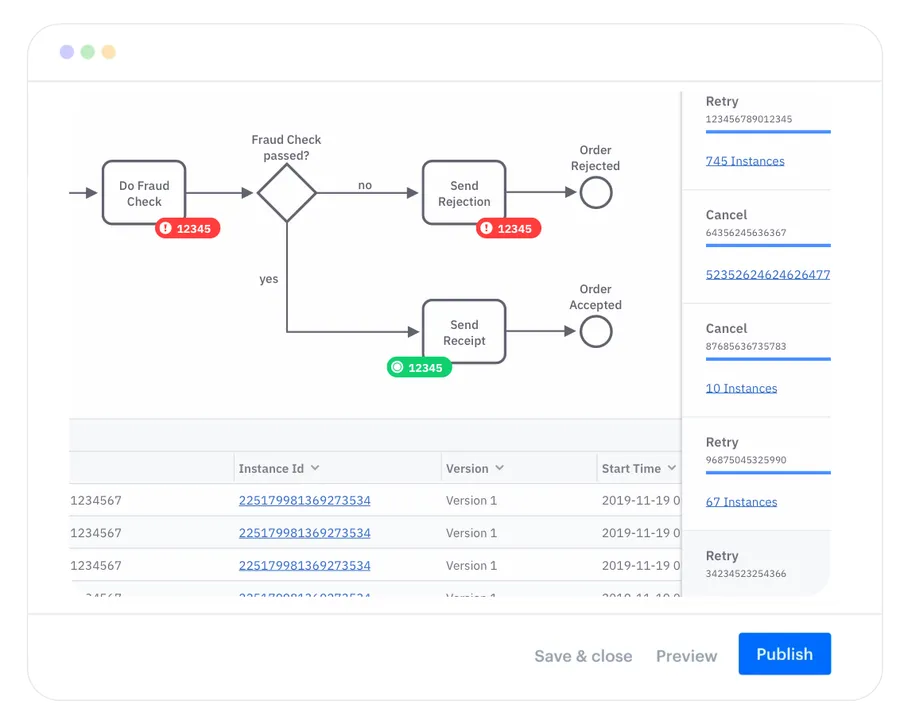The height and width of the screenshot is (712, 900).
Task: Open third row instance link 225179981369273534
Action: click(x=305, y=566)
